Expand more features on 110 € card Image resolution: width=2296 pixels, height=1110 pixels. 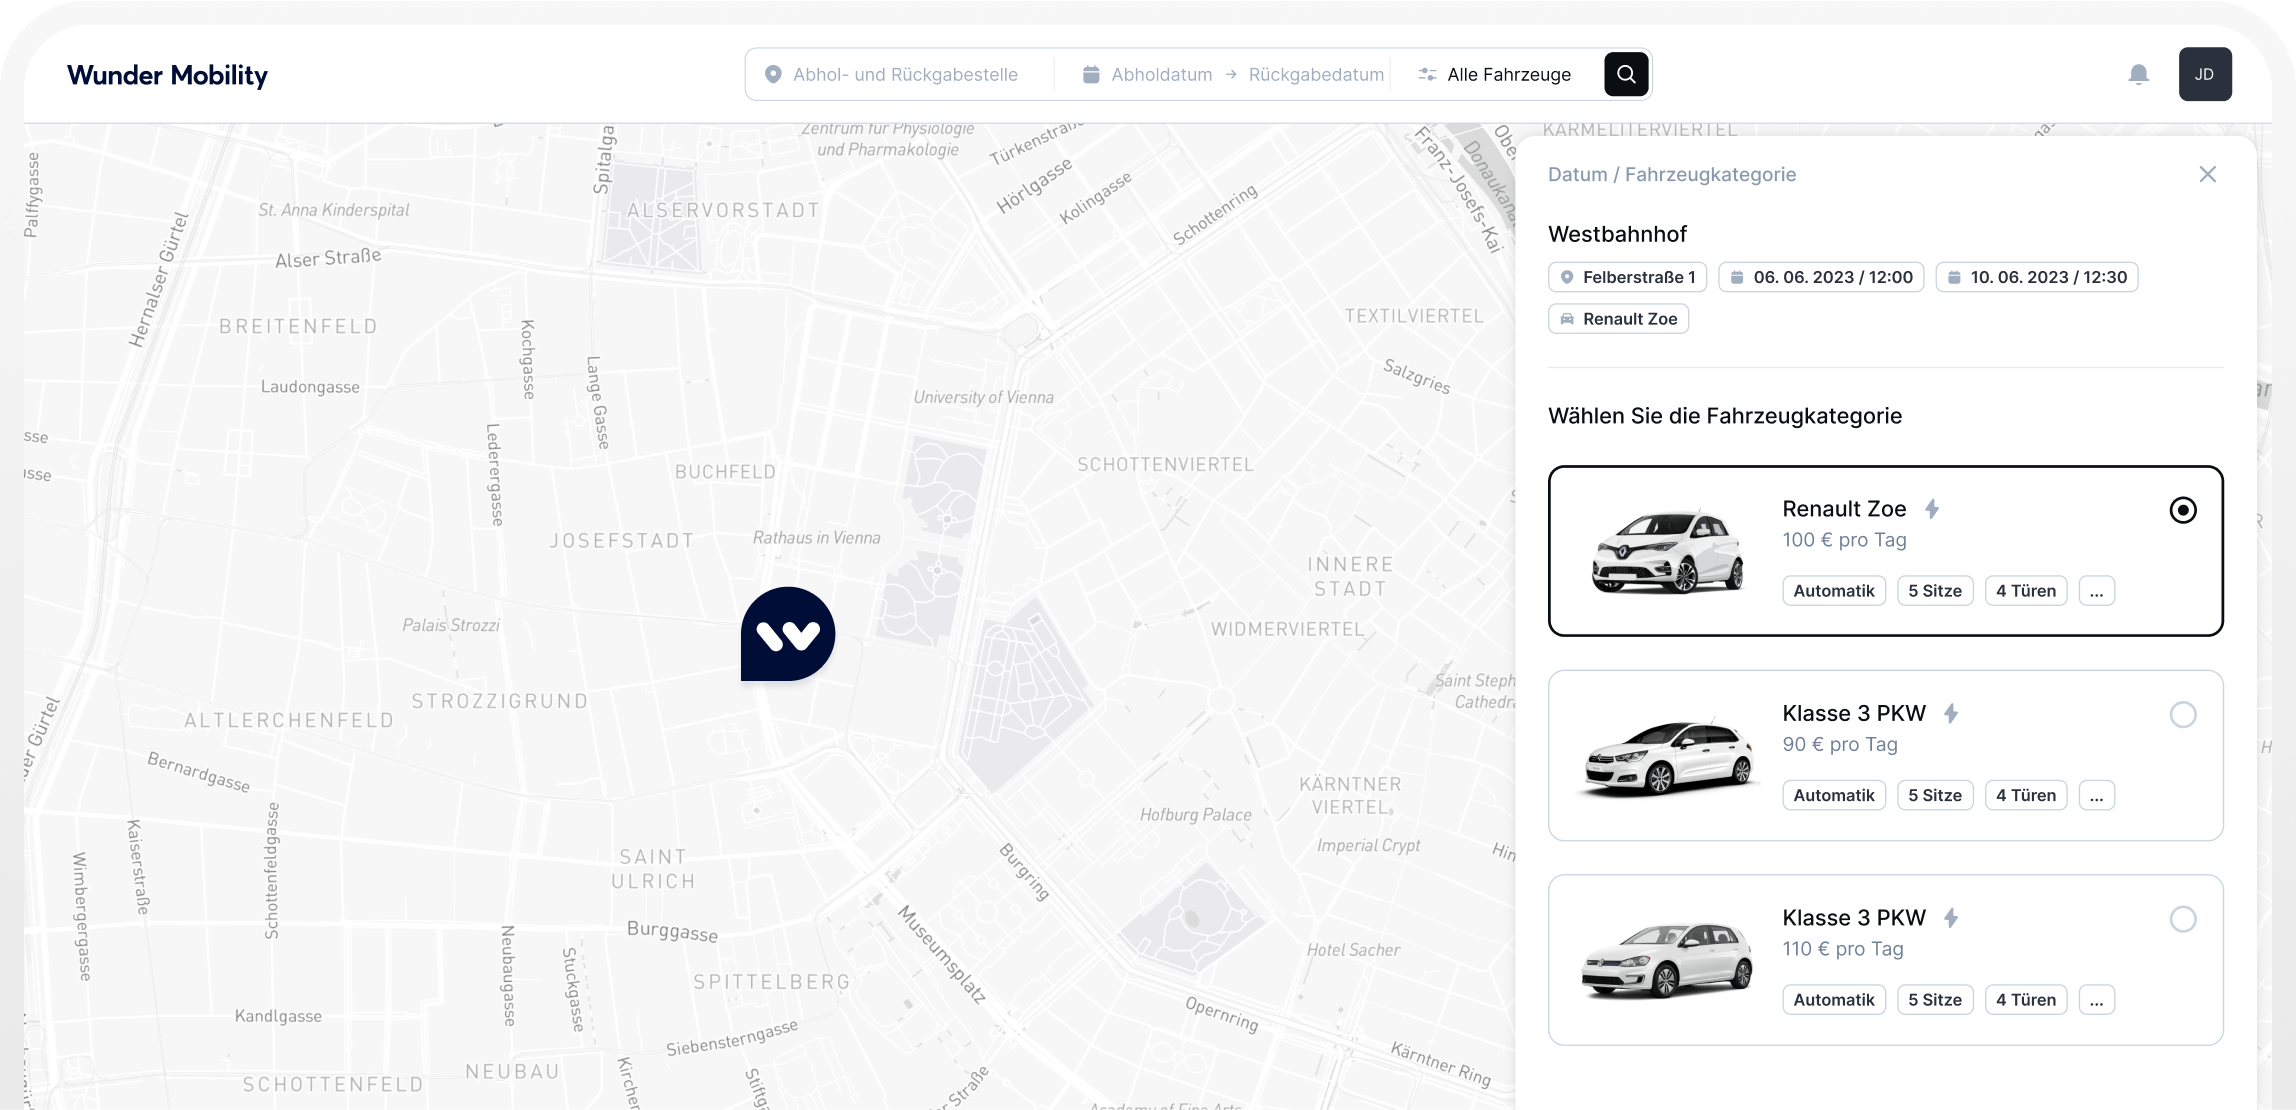(x=2096, y=1000)
